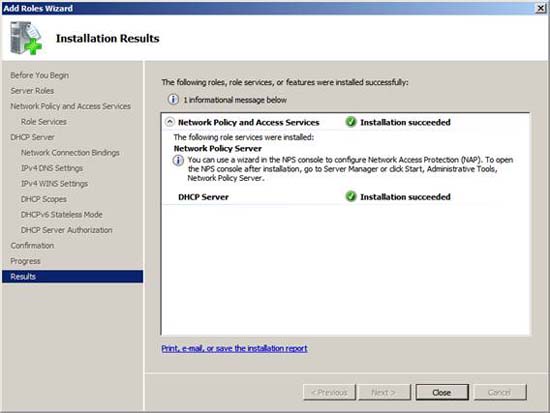Viewport: 550px width, 413px height.
Task: Select the Confirmation step
Action: tap(32, 245)
